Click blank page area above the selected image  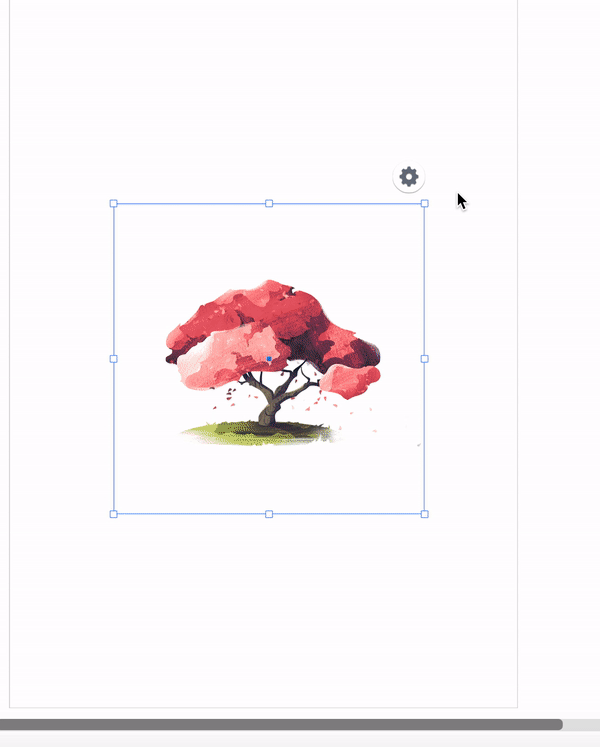tap(262, 95)
